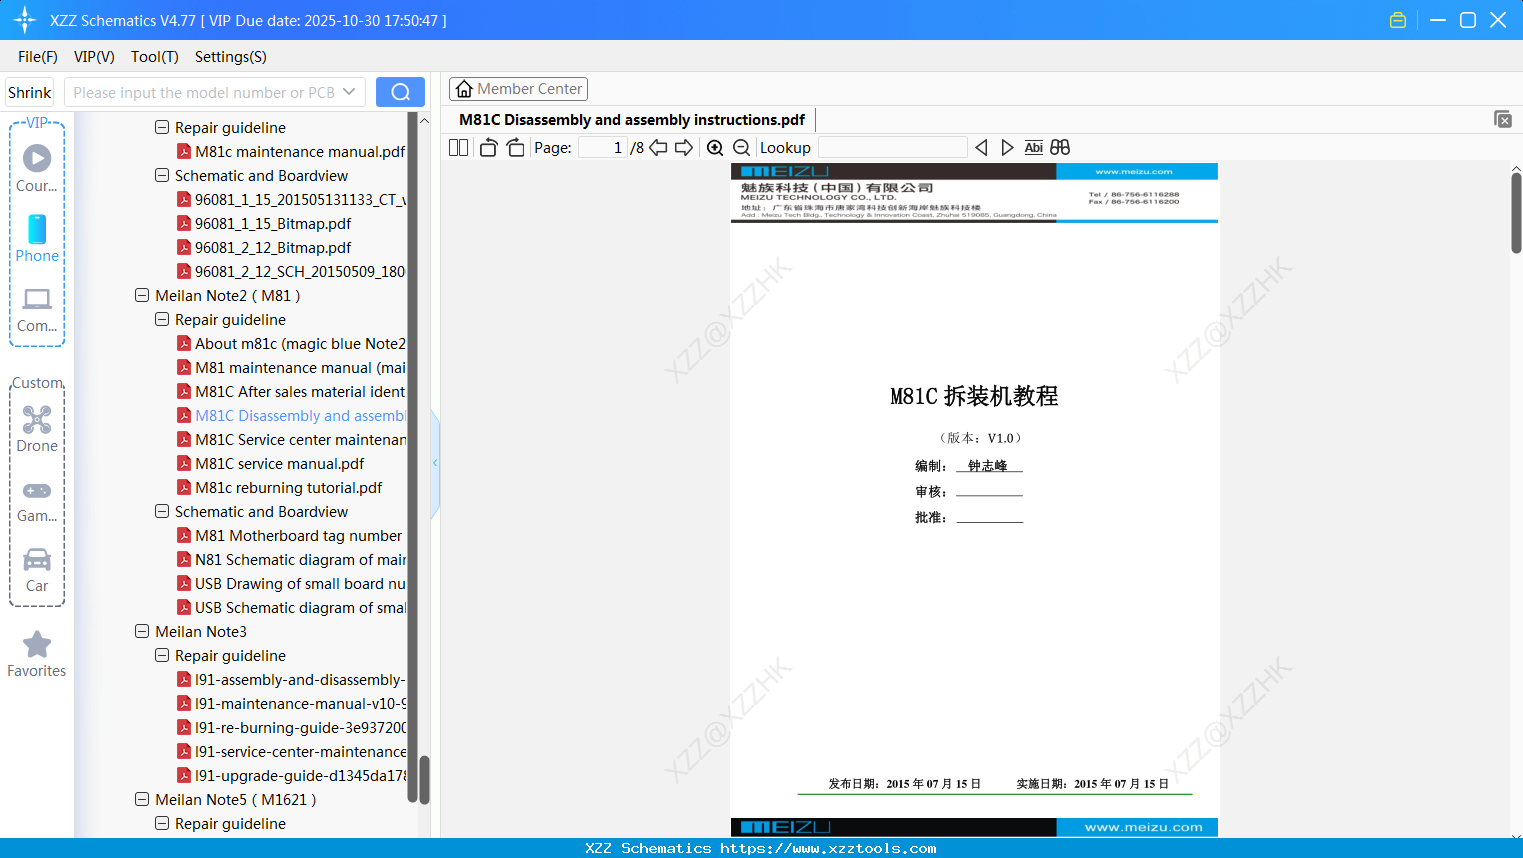Viewport: 1523px width, 858px height.
Task: Click the briefcase icon in title bar
Action: (1397, 19)
